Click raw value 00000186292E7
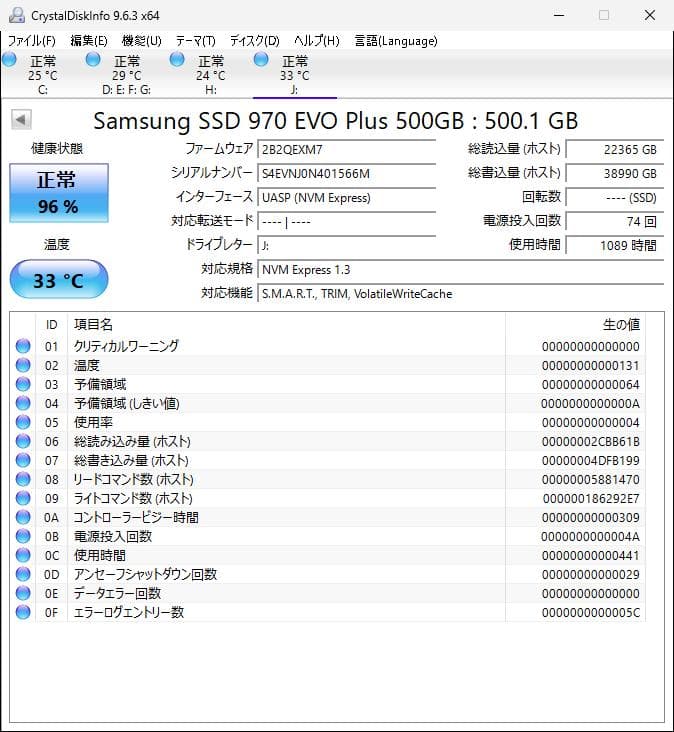The height and width of the screenshot is (732, 674). pos(591,499)
